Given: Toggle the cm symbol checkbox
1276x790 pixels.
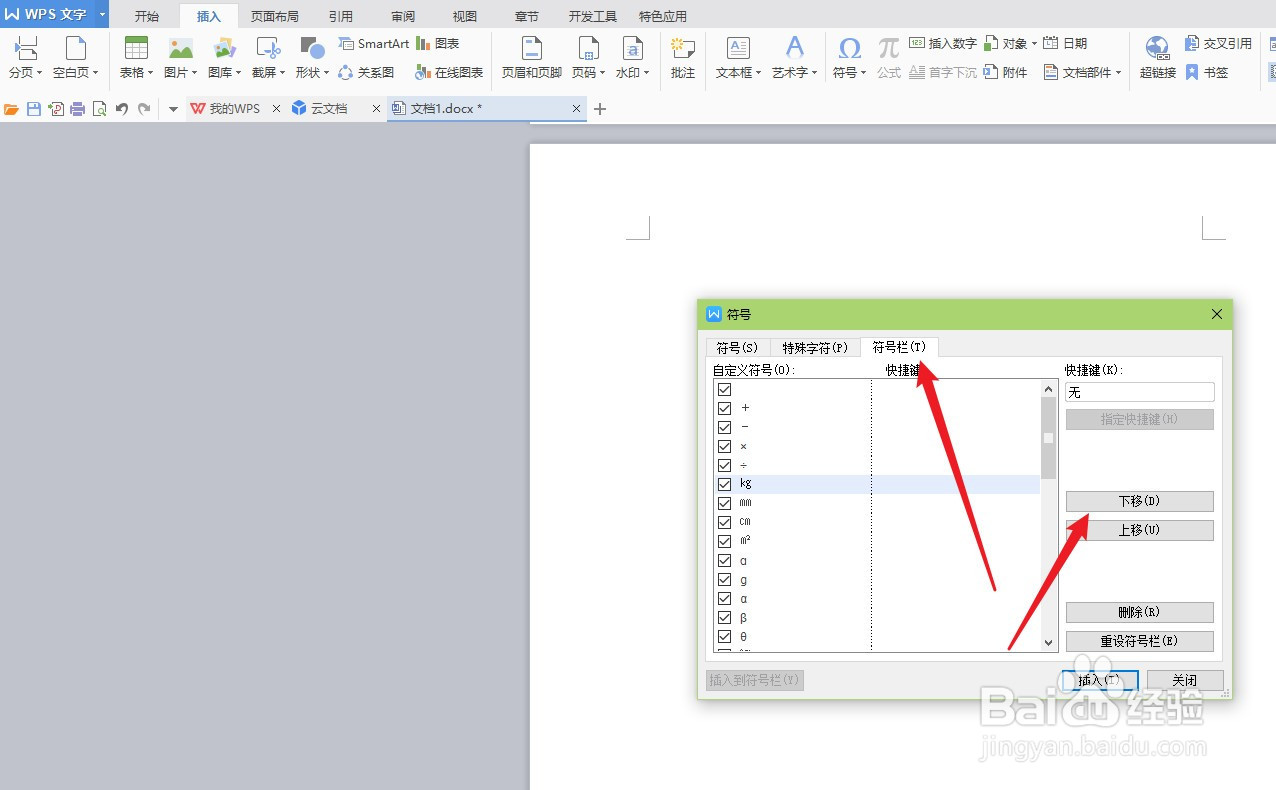Looking at the screenshot, I should [725, 522].
